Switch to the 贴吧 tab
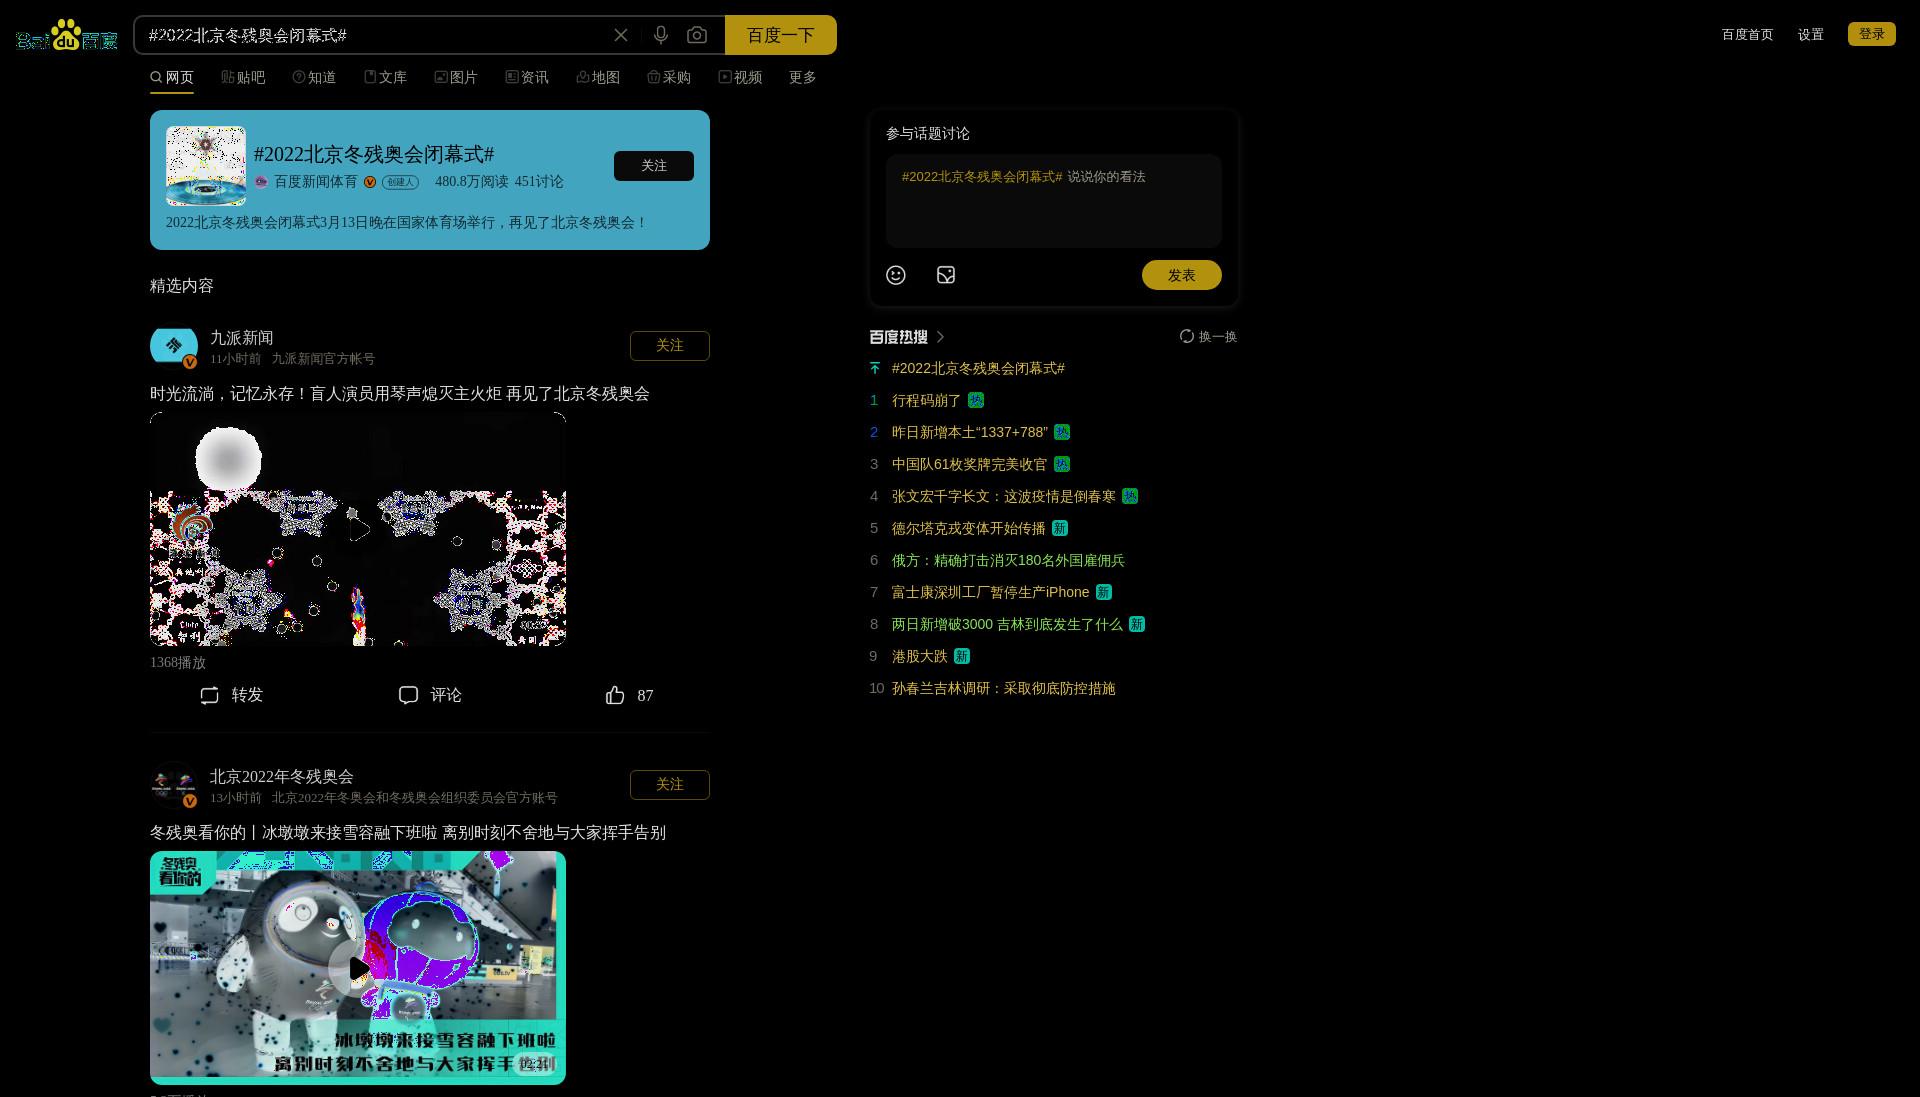 coord(243,77)
